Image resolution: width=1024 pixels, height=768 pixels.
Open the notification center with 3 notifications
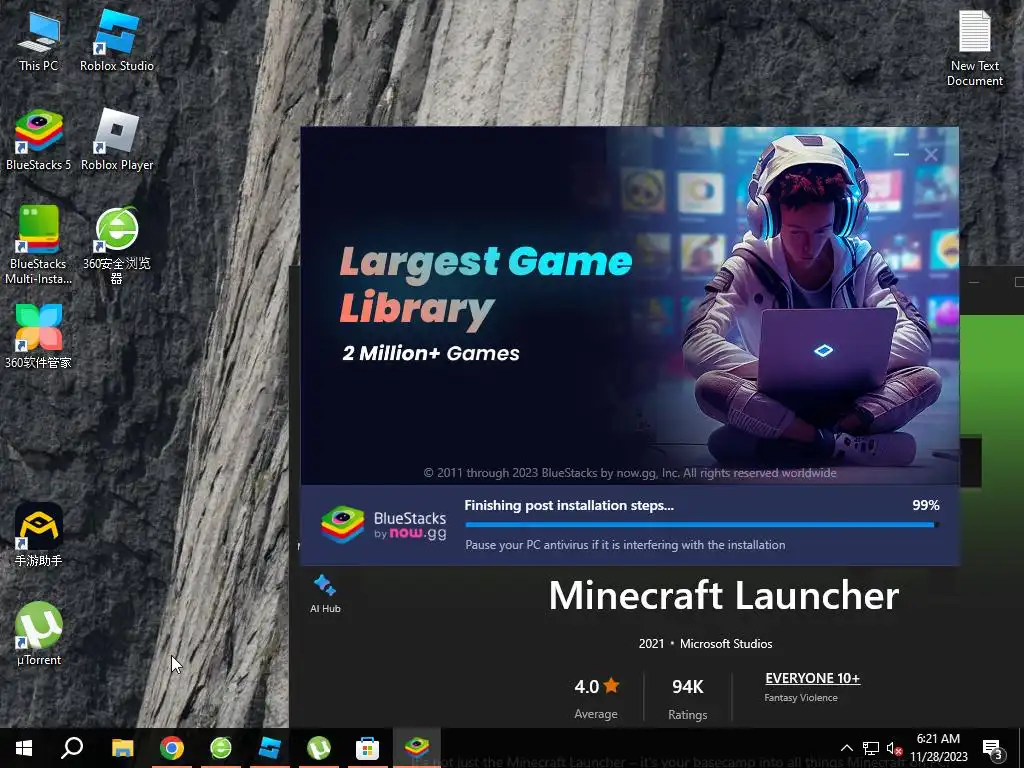click(992, 748)
